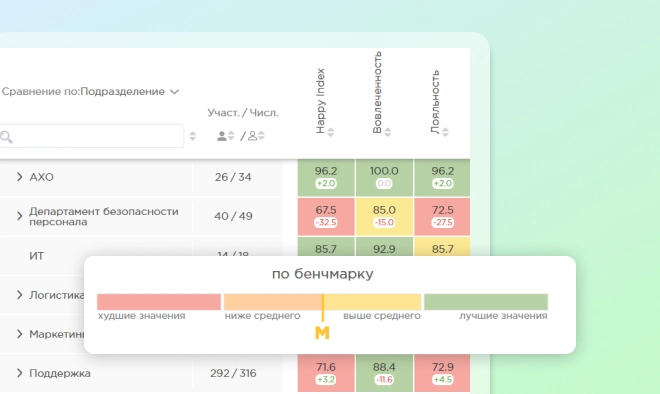Click the red худшие значения legend swatch
The height and width of the screenshot is (394, 660).
pyautogui.click(x=159, y=302)
